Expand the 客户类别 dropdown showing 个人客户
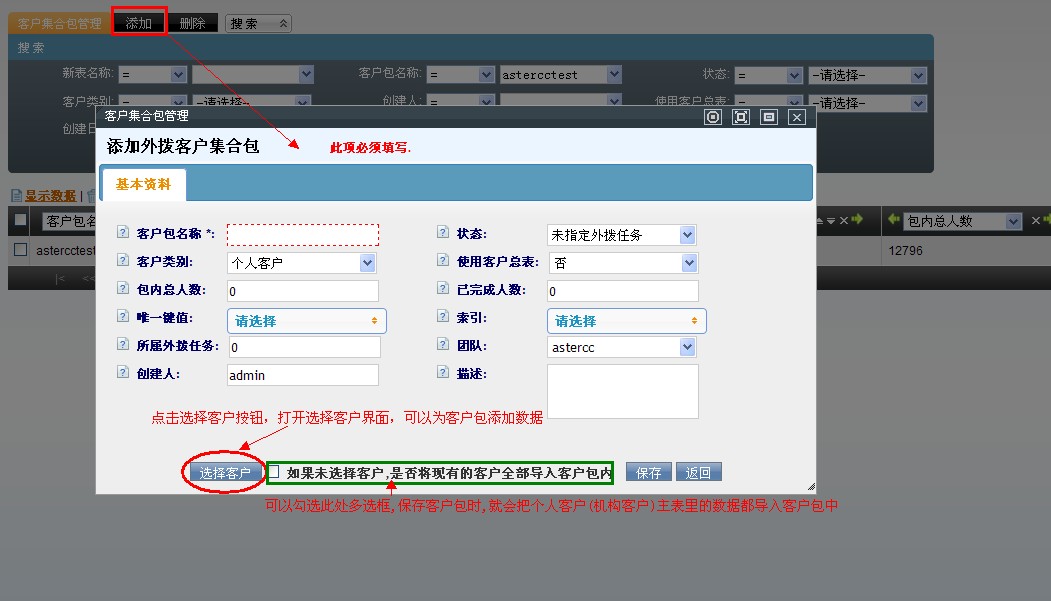The height and width of the screenshot is (601, 1051). coord(301,263)
